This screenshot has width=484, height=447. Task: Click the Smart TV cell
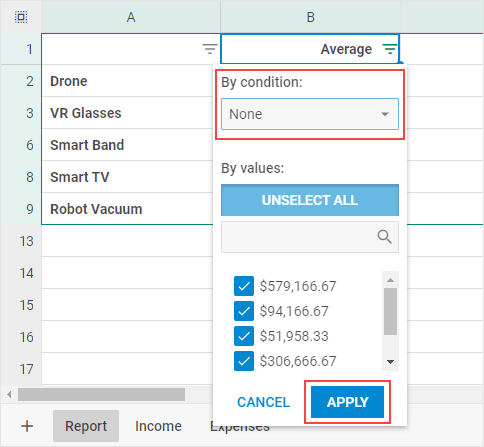point(127,177)
